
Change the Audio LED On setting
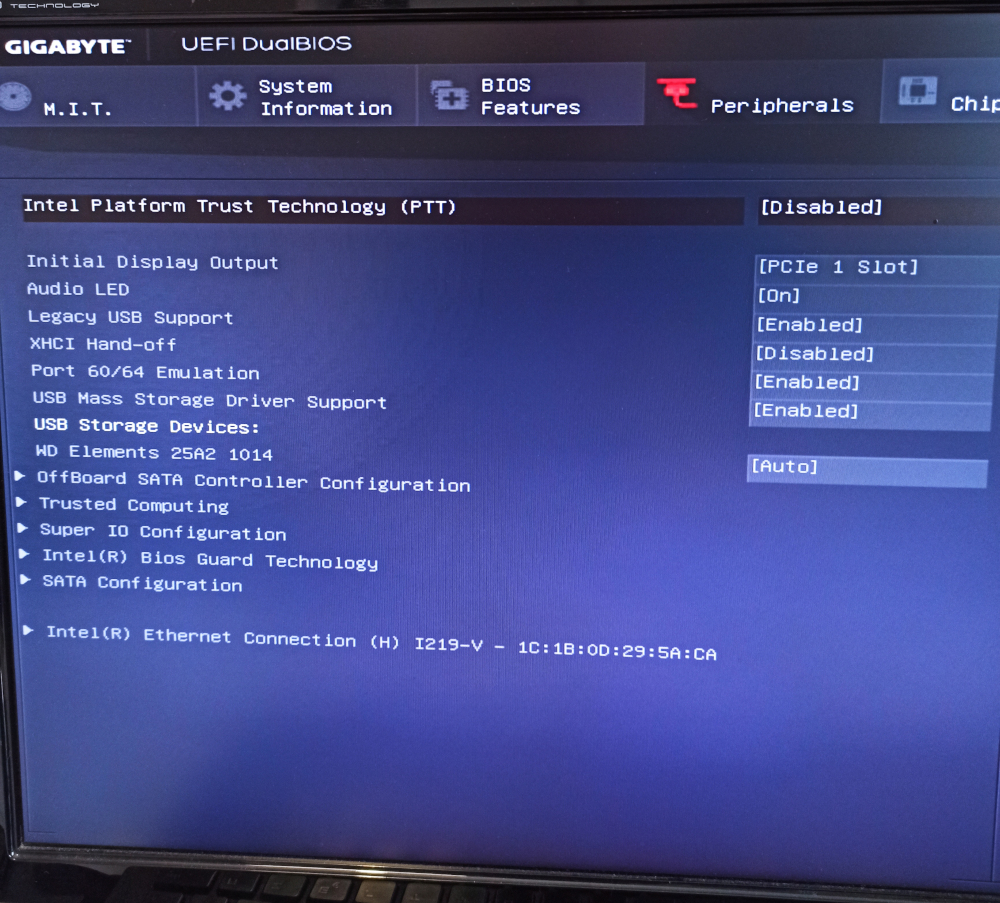(x=779, y=296)
